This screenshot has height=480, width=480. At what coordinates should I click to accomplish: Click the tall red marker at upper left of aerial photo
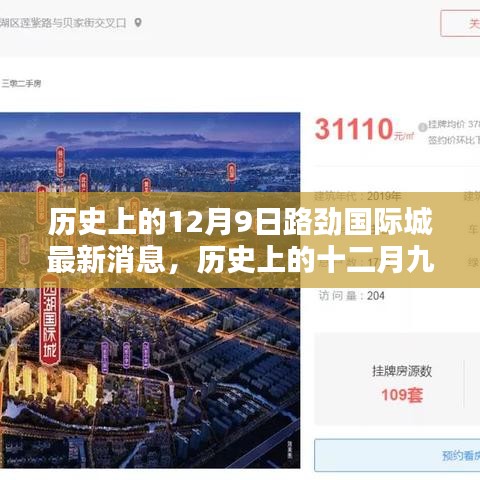[x=60, y=162]
